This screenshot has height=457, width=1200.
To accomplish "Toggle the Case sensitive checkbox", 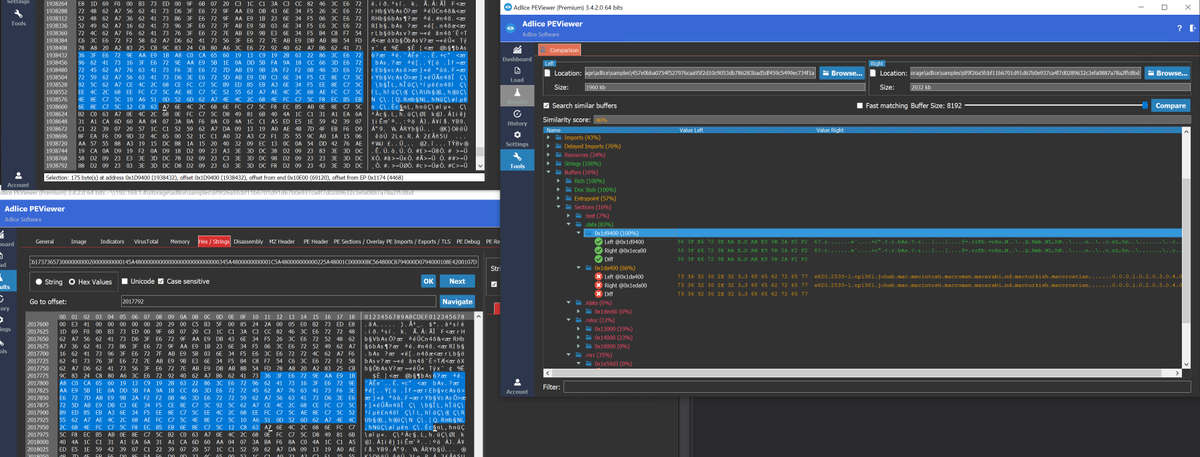I will [x=160, y=282].
